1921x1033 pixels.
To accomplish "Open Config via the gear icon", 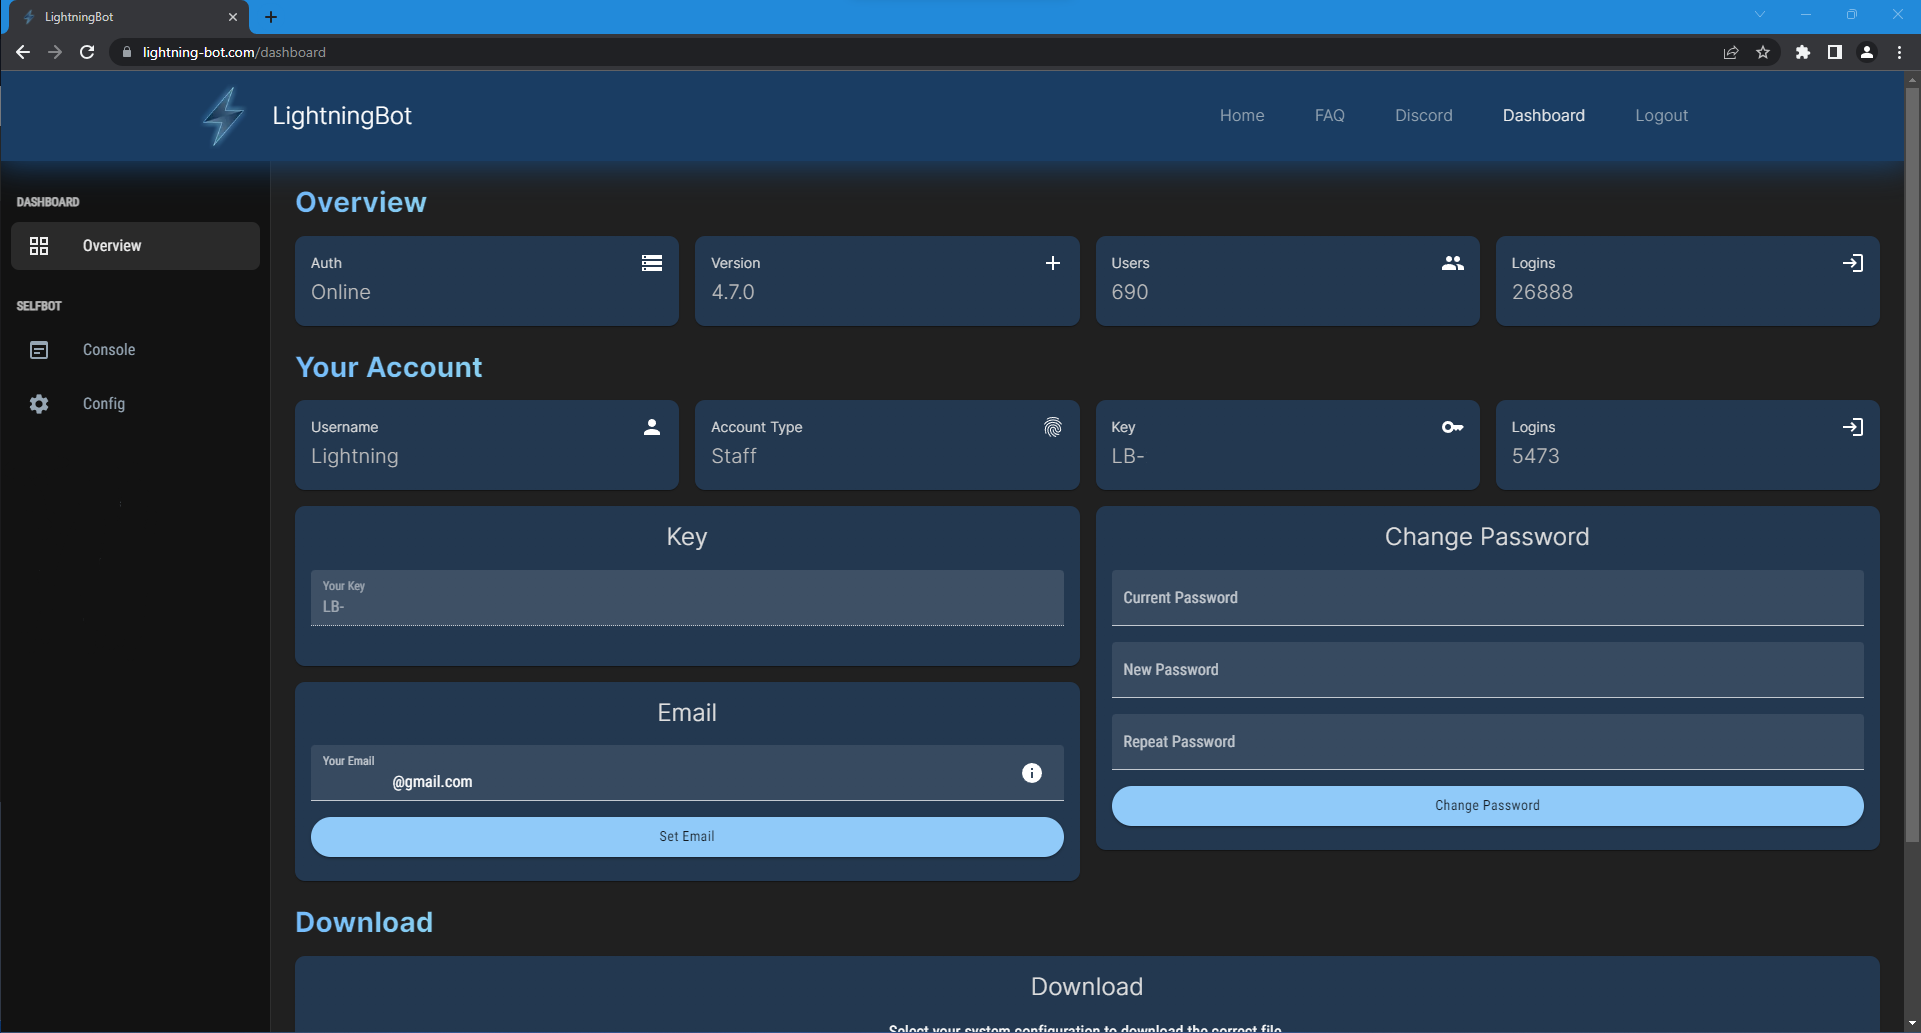I will tap(39, 403).
